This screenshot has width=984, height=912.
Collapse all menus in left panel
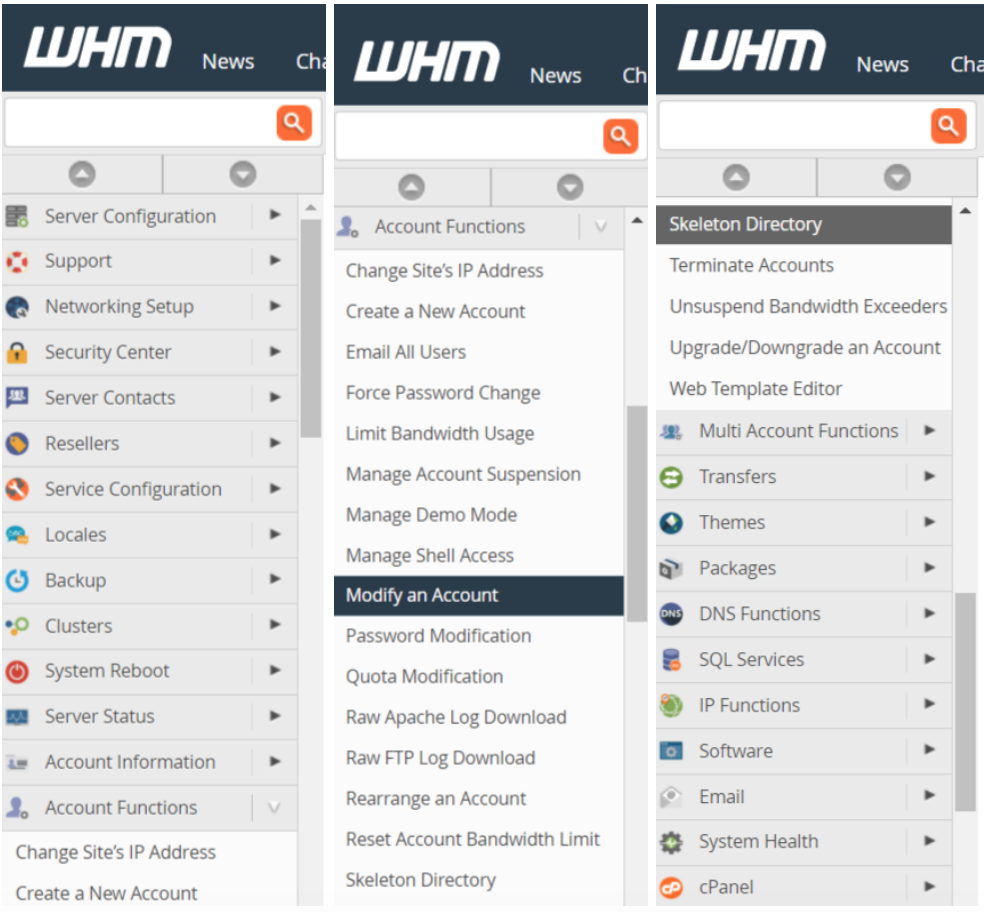point(82,174)
